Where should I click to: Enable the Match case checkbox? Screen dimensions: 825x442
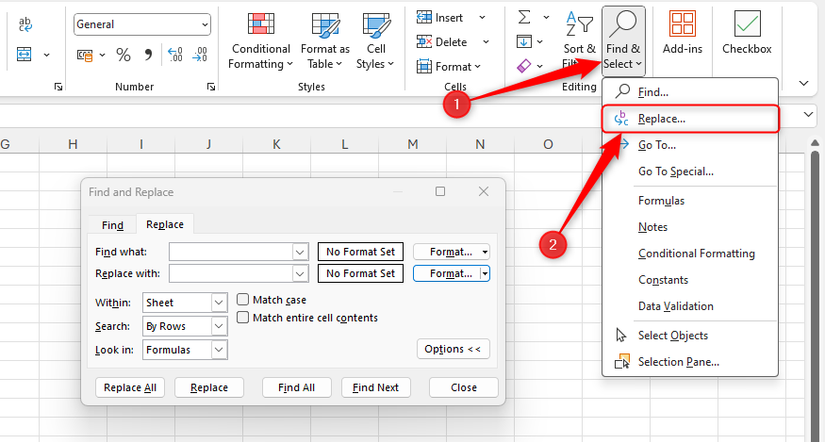click(x=243, y=300)
